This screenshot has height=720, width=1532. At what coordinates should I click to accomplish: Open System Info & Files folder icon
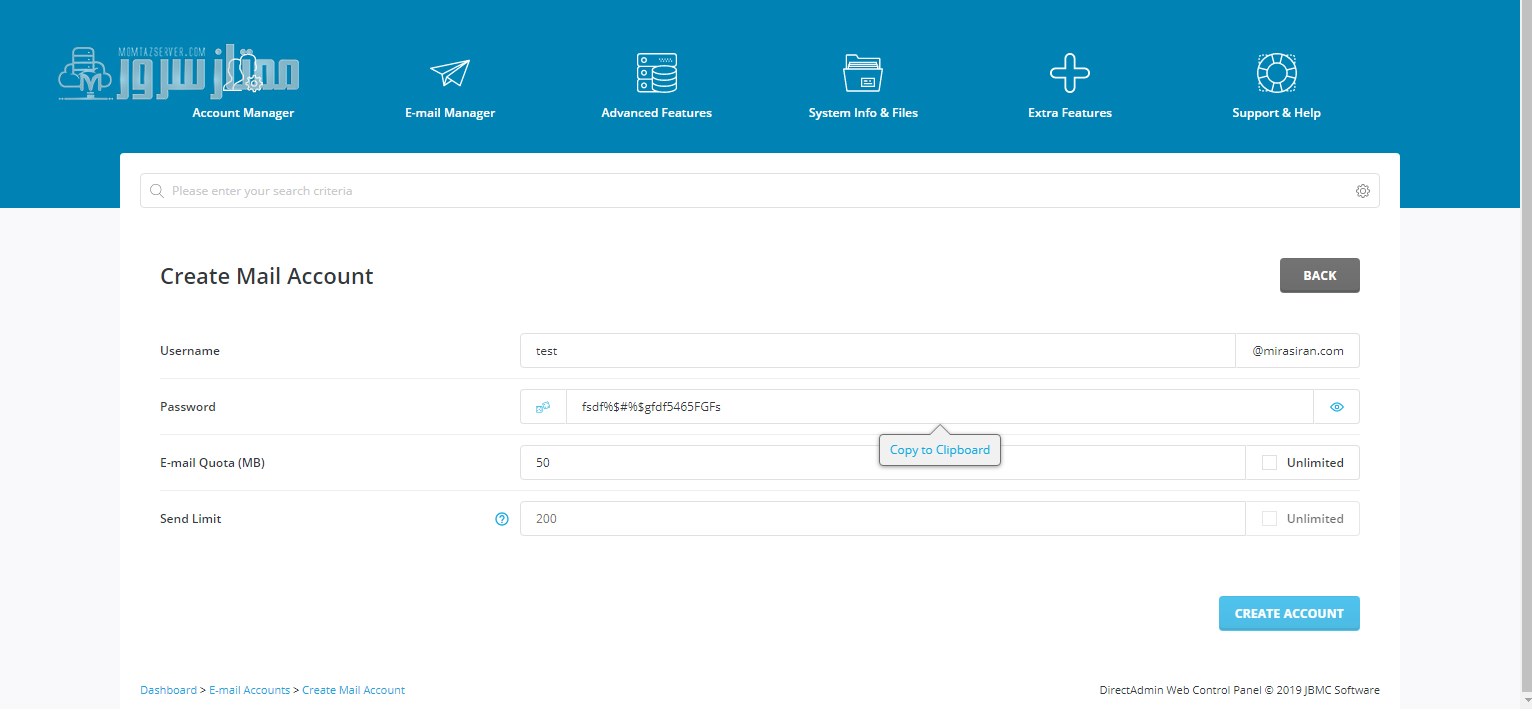(863, 74)
